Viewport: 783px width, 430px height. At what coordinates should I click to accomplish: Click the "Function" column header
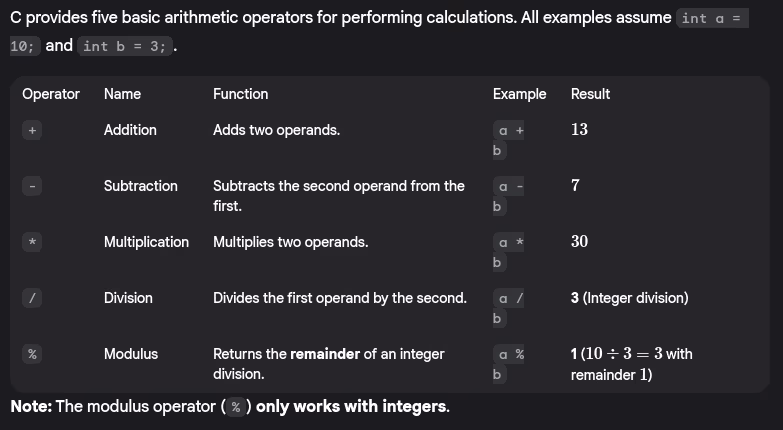coord(240,94)
